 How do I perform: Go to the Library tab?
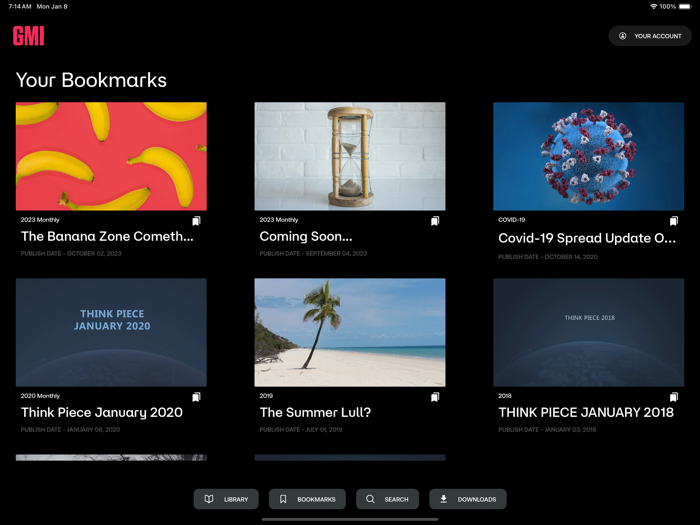point(226,499)
